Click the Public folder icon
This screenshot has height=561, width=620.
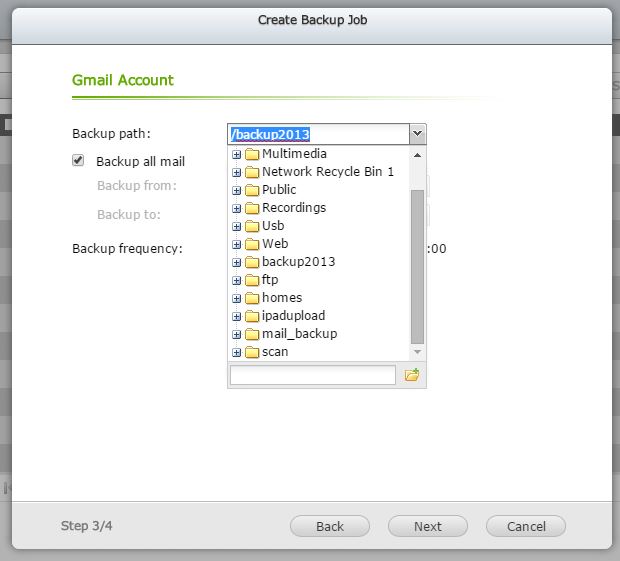point(252,190)
